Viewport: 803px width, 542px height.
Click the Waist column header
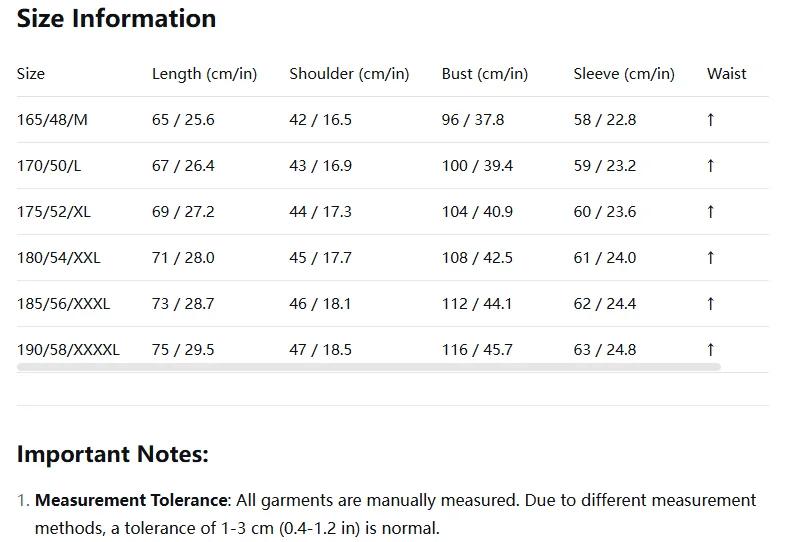[x=727, y=74]
